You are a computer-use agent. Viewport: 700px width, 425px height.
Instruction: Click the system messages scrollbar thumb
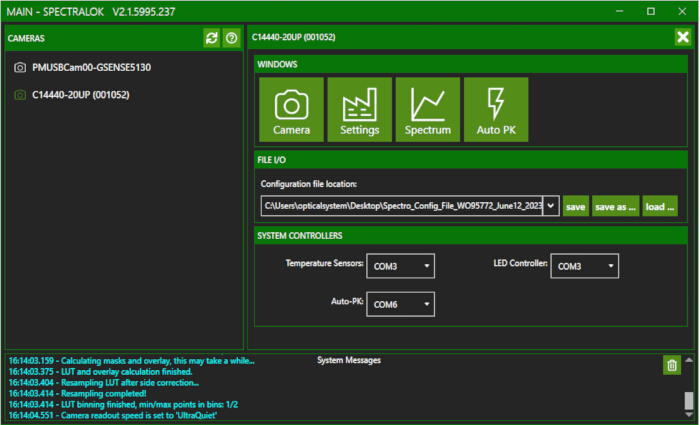point(689,400)
